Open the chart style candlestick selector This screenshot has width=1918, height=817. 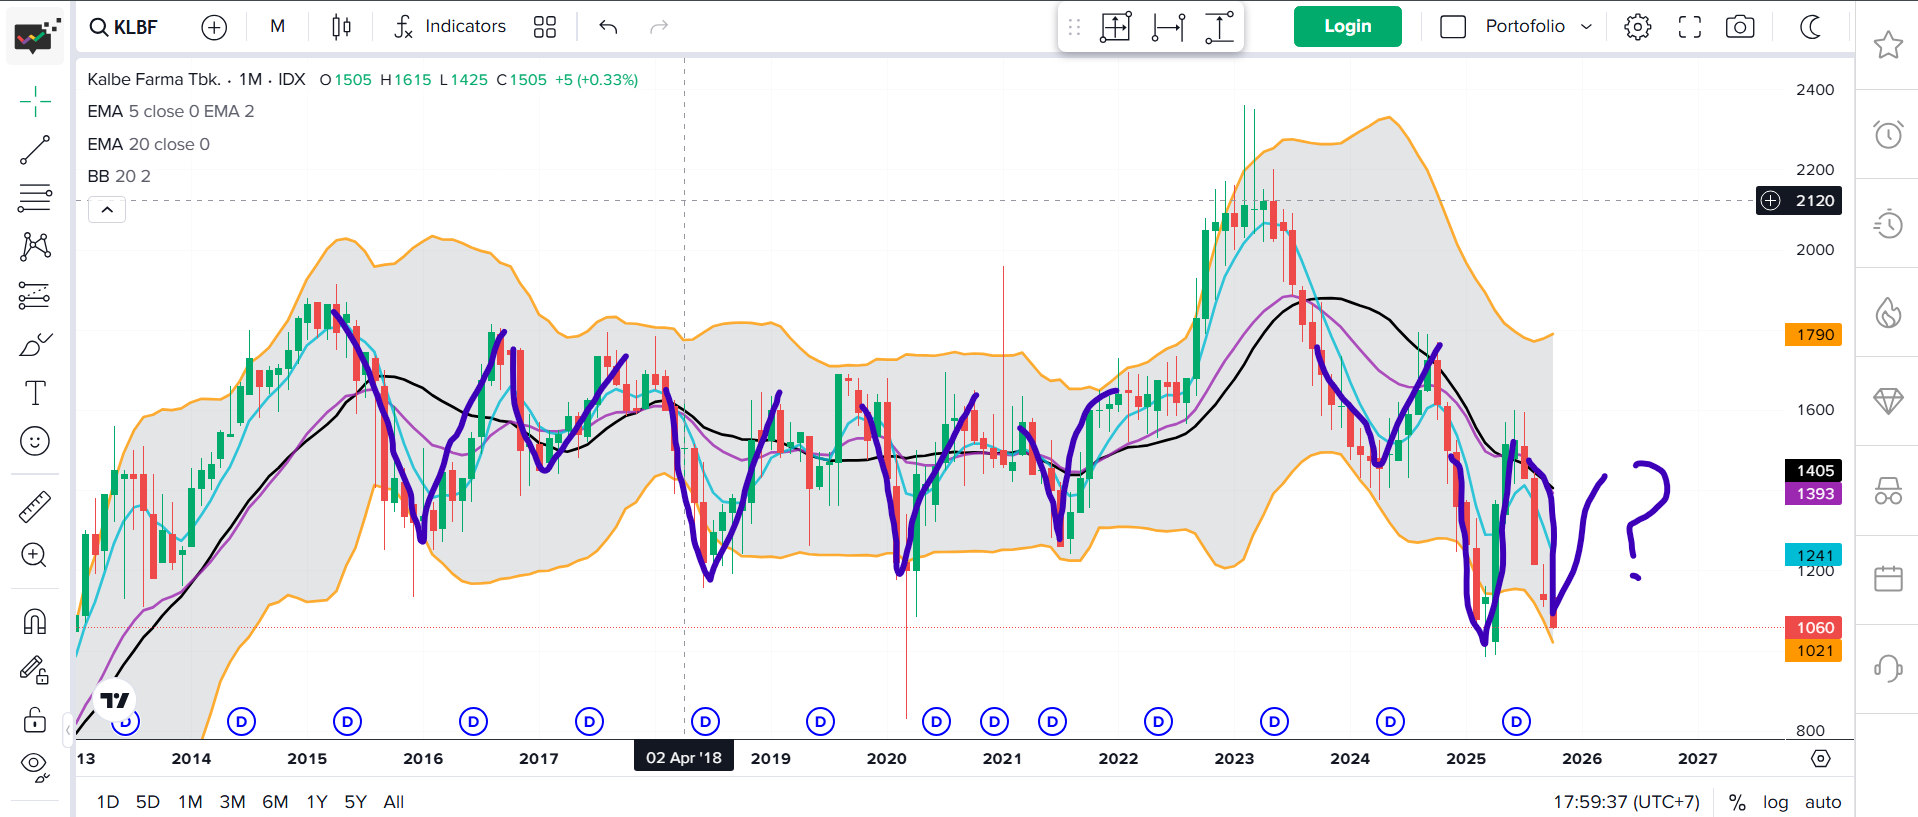[341, 27]
